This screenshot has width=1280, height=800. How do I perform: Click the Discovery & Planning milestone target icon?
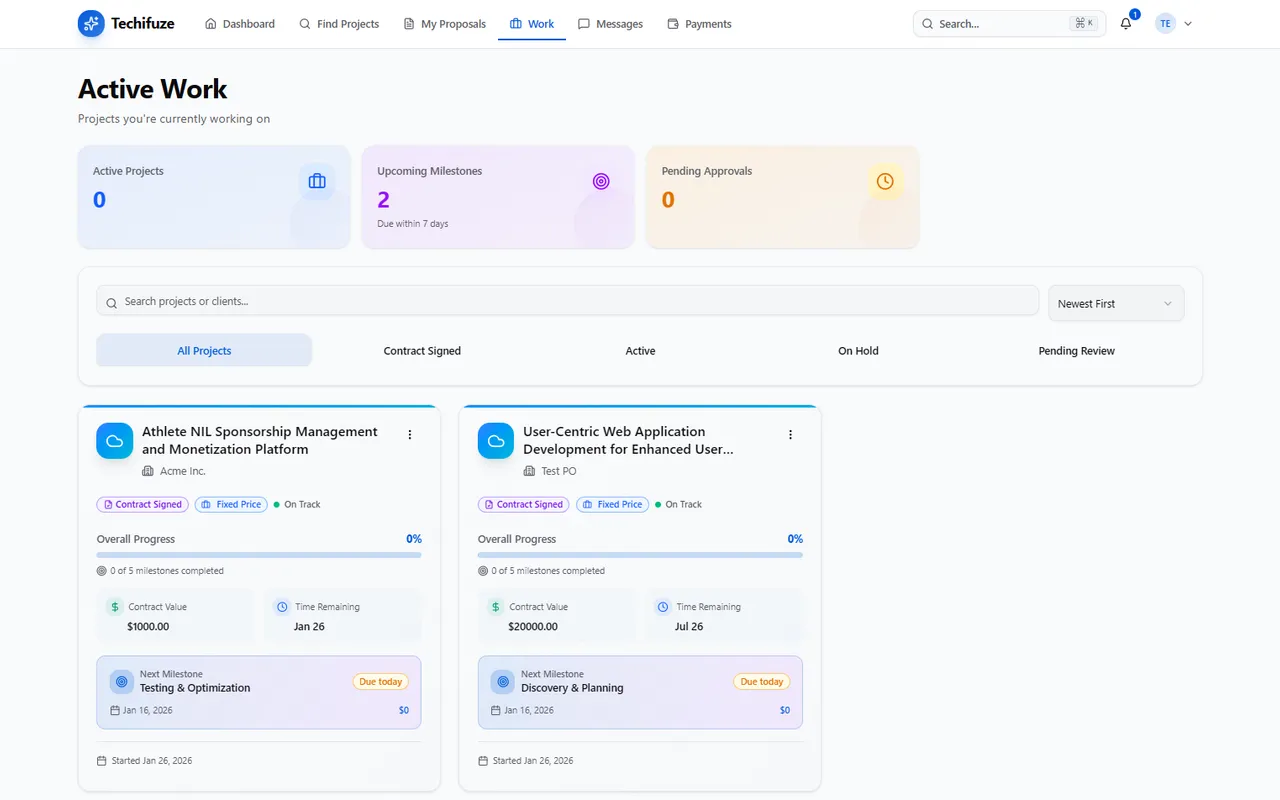point(503,681)
